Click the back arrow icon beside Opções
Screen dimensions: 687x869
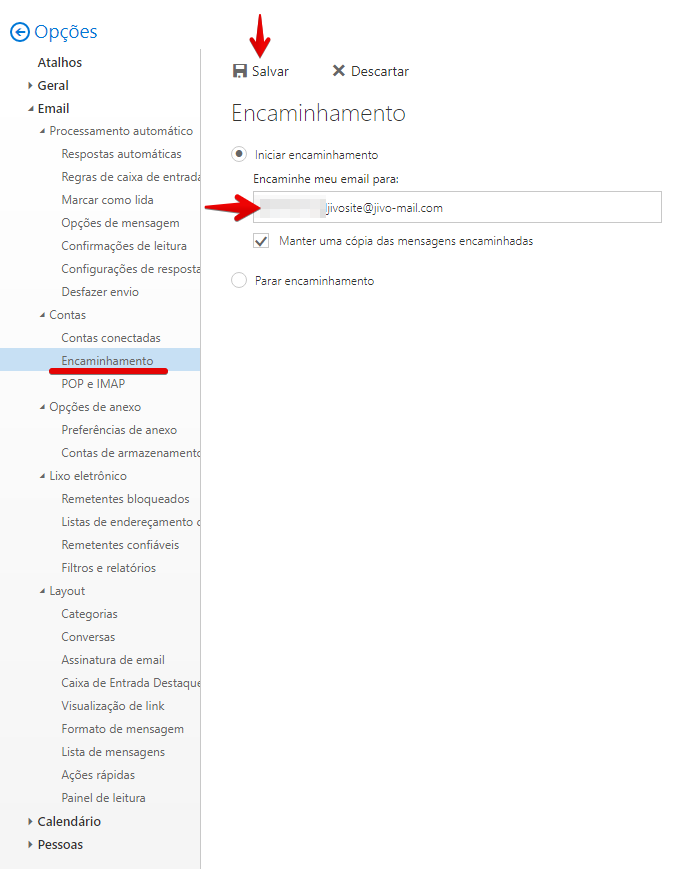click(19, 32)
